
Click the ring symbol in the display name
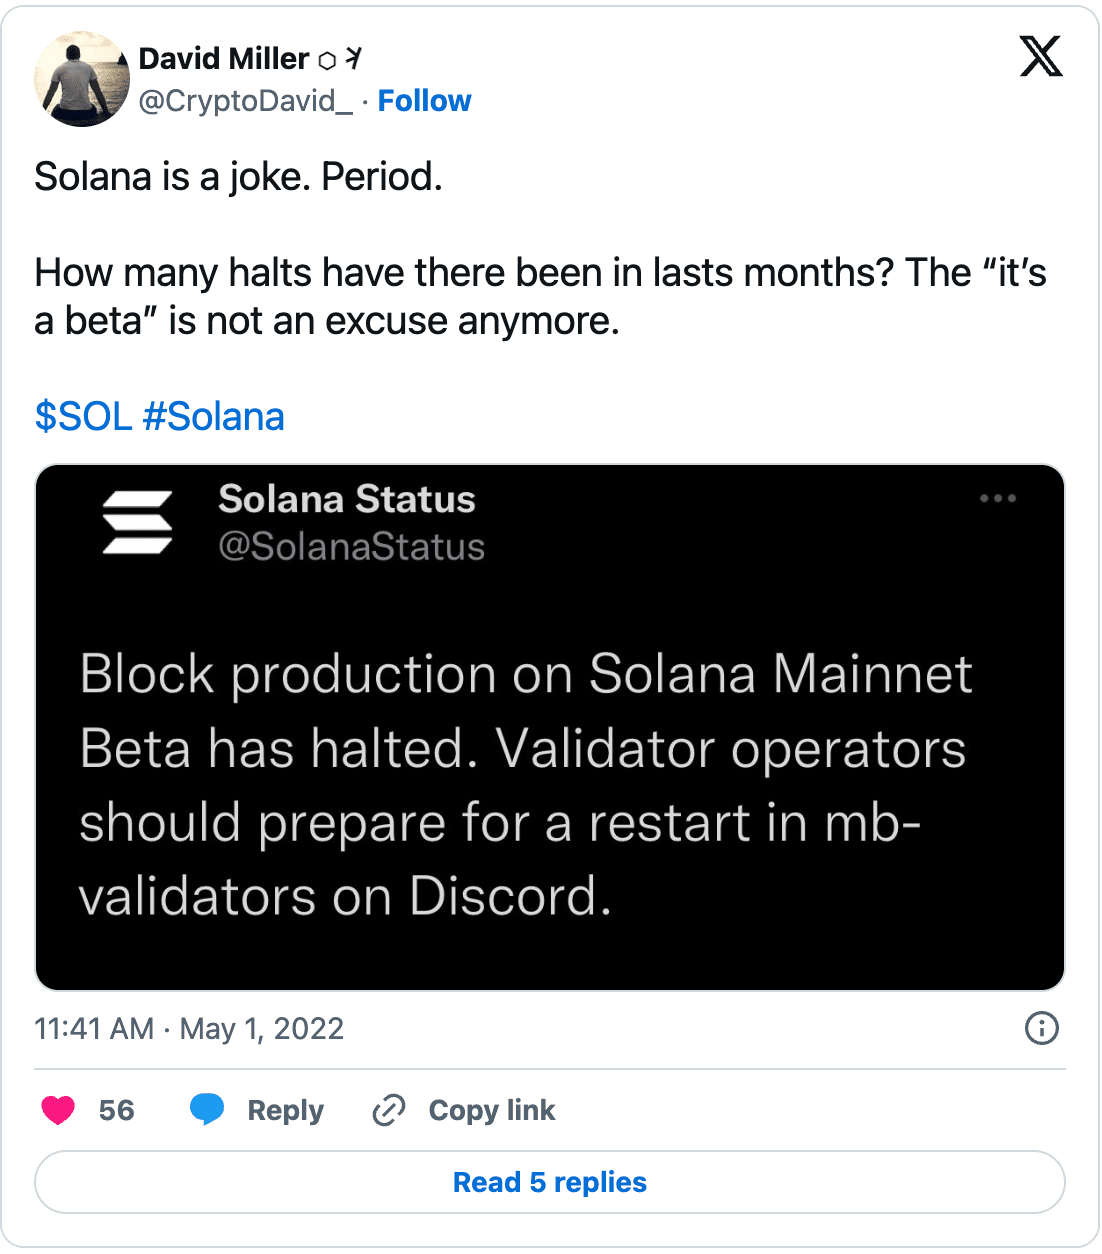pos(328,58)
